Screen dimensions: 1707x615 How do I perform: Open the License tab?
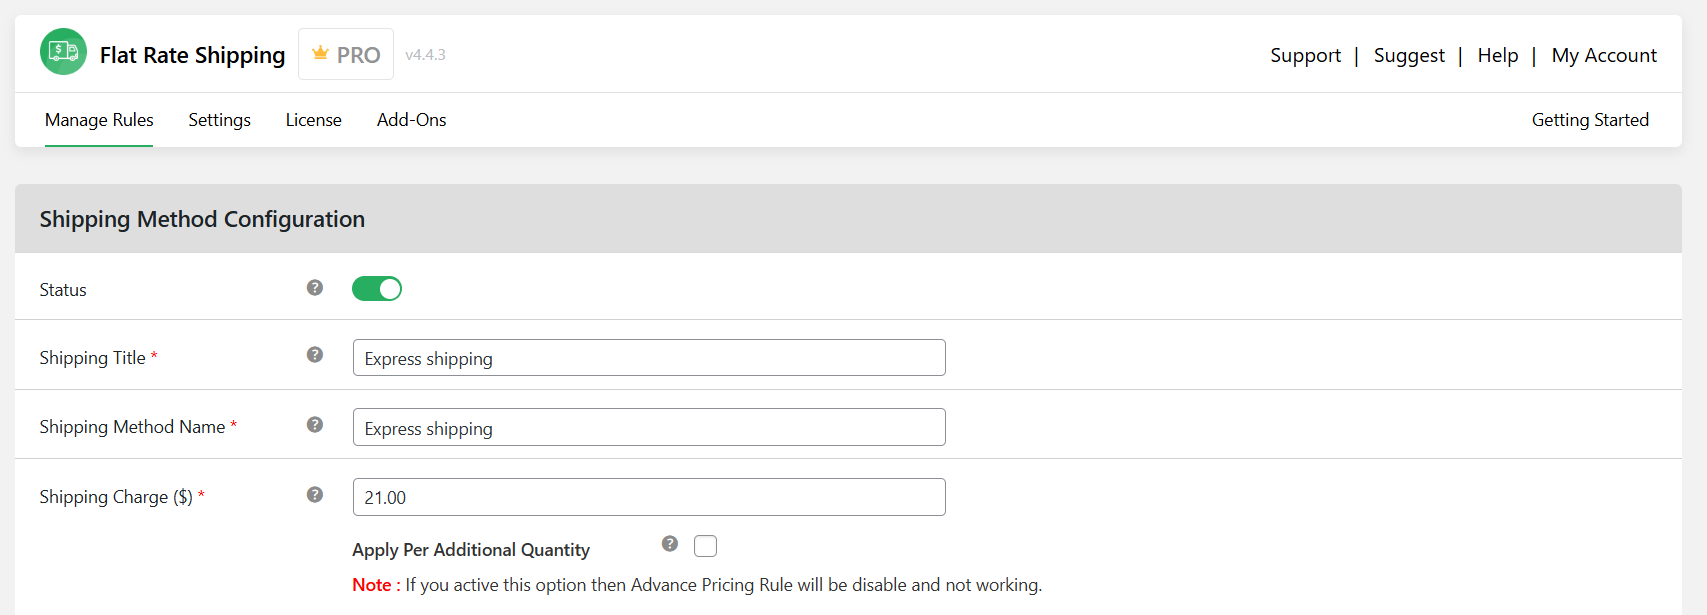(x=313, y=120)
